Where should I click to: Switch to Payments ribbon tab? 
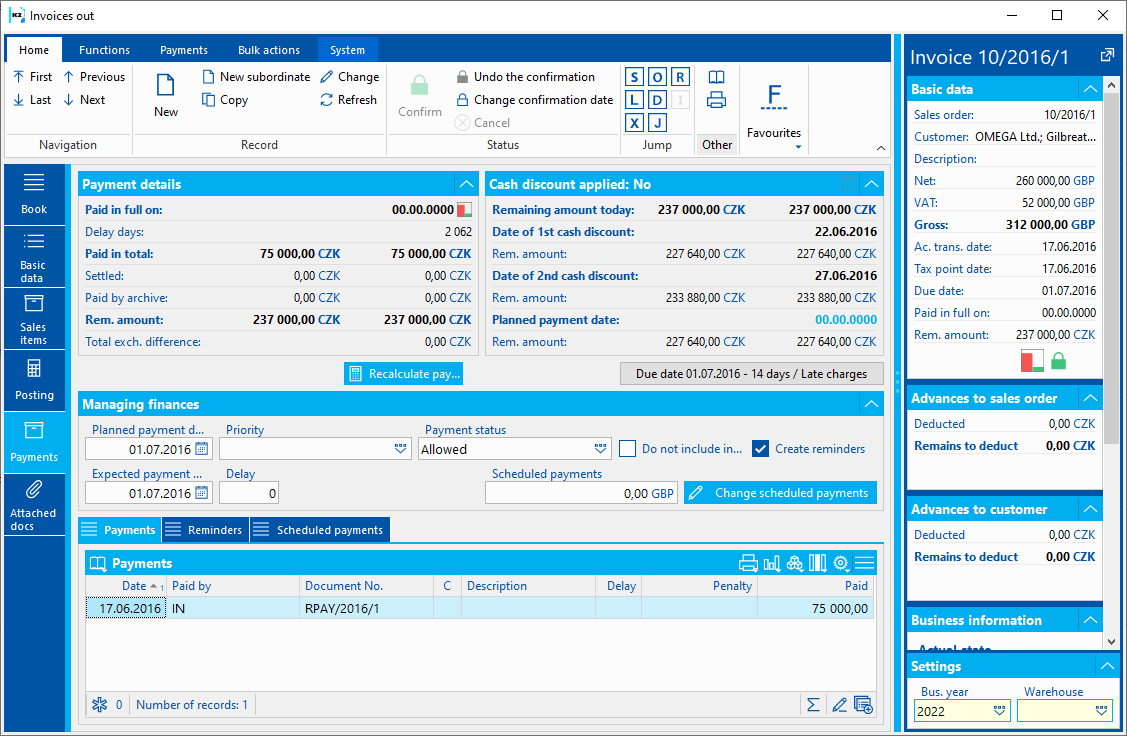[184, 50]
